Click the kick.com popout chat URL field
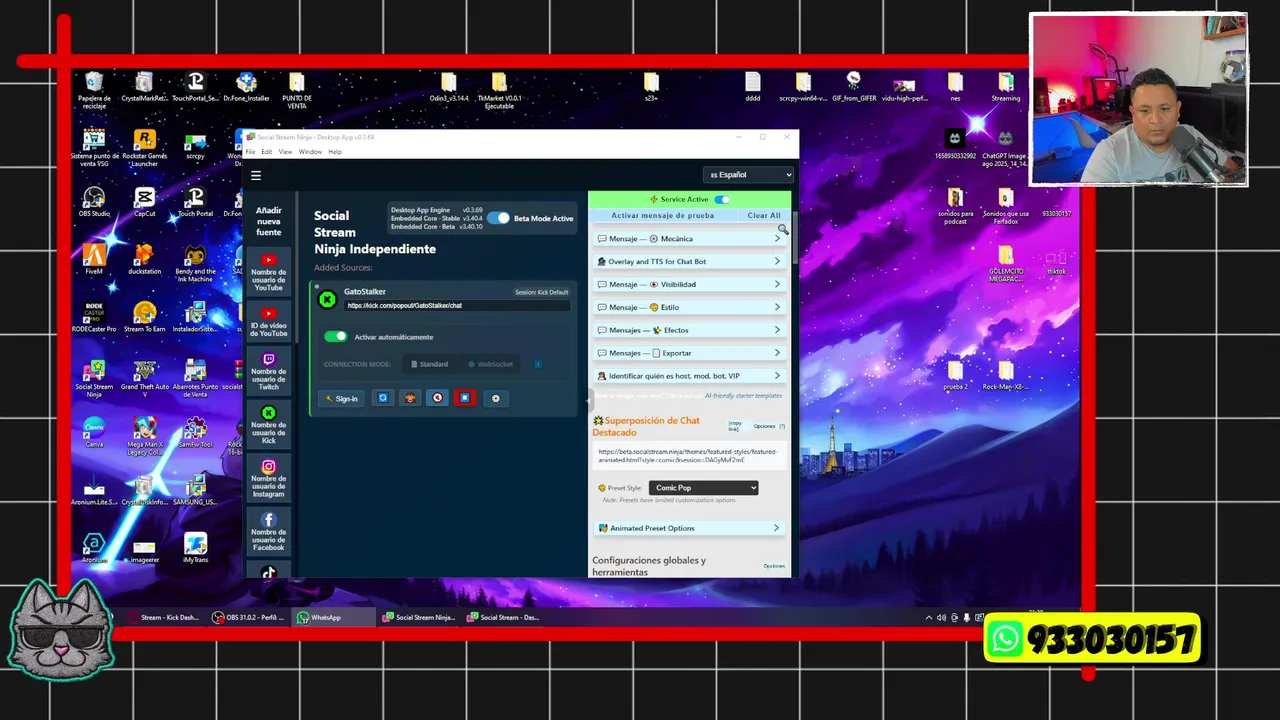The height and width of the screenshot is (720, 1280). 457,306
